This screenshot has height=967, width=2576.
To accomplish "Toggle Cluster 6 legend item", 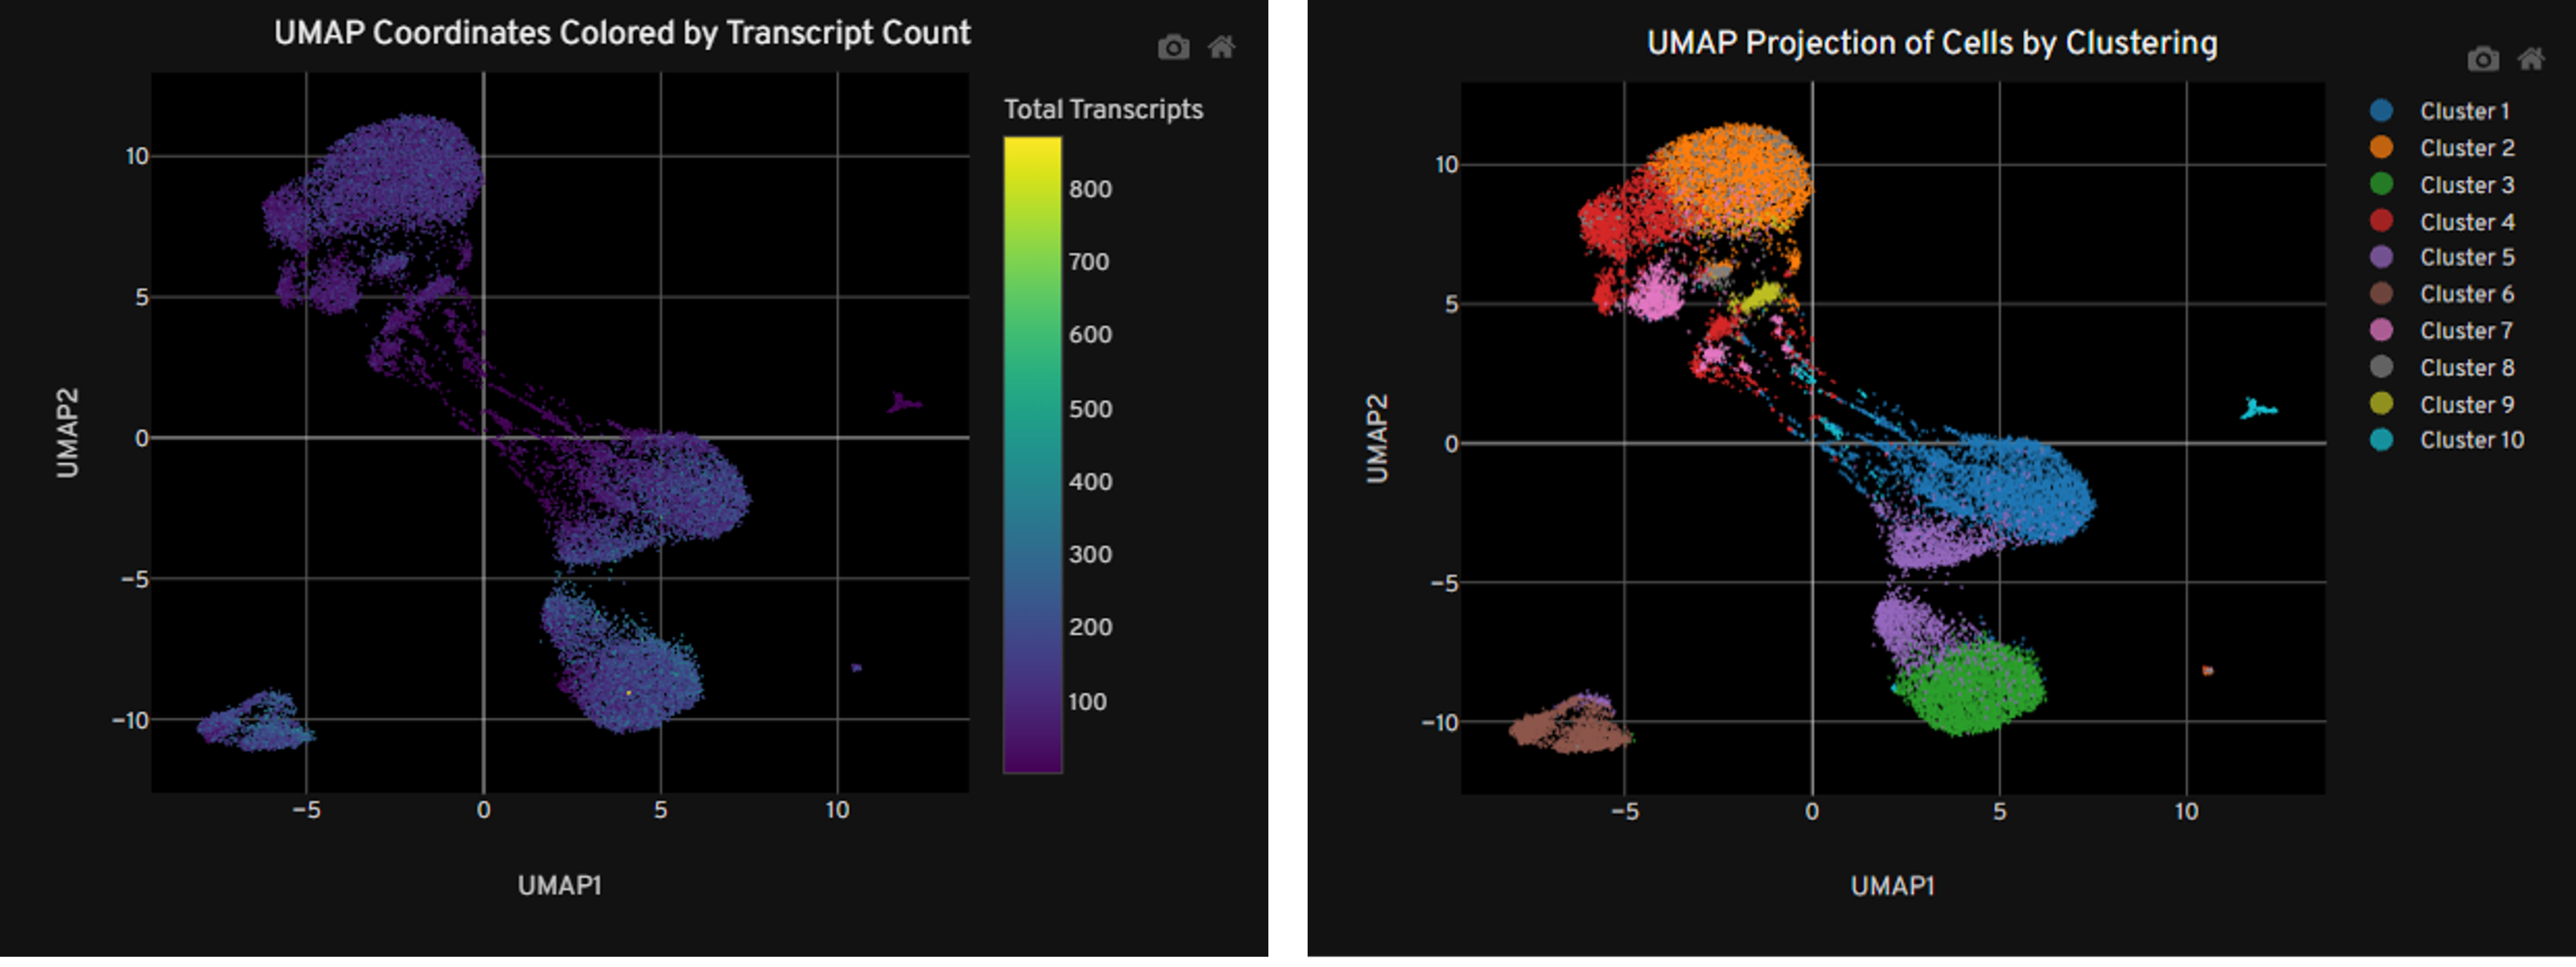I will point(2466,294).
